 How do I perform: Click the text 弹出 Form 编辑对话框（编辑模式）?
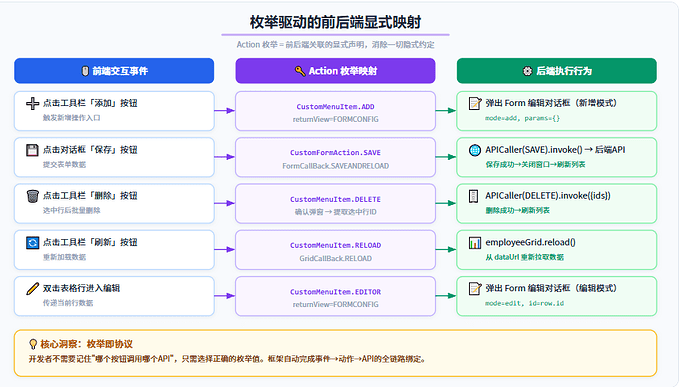tap(551, 288)
